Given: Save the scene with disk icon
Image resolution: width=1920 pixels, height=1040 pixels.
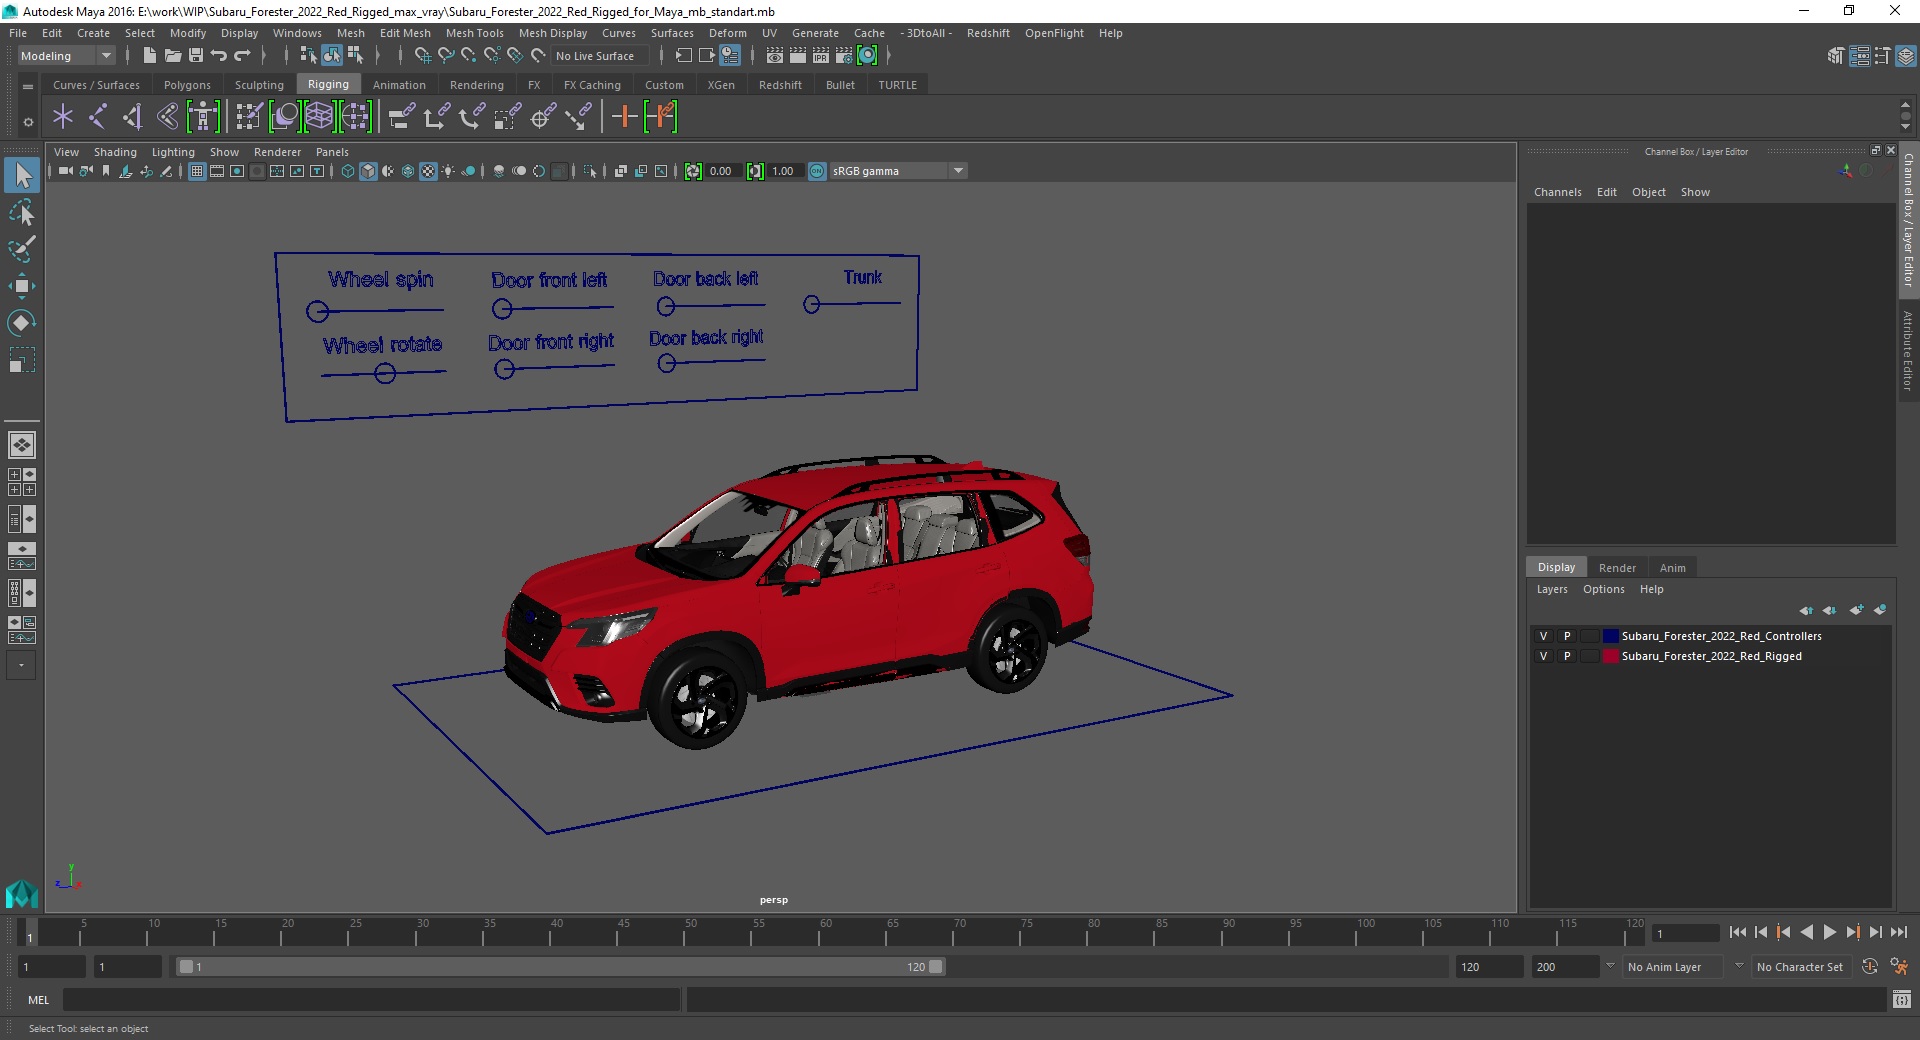Looking at the screenshot, I should (196, 56).
